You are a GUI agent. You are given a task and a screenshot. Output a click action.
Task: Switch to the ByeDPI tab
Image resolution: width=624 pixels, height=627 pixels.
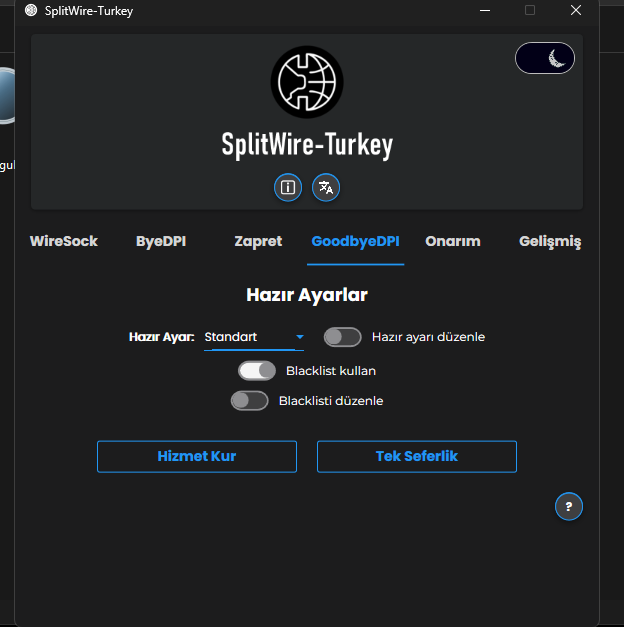pos(161,241)
